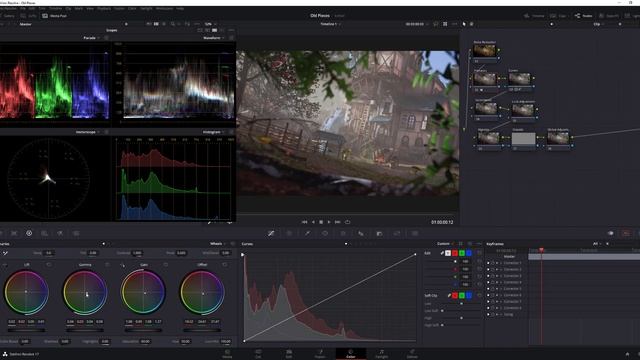Viewport: 640px width, 360px height.
Task: Switch to the Fusion page tab
Action: coord(320,353)
